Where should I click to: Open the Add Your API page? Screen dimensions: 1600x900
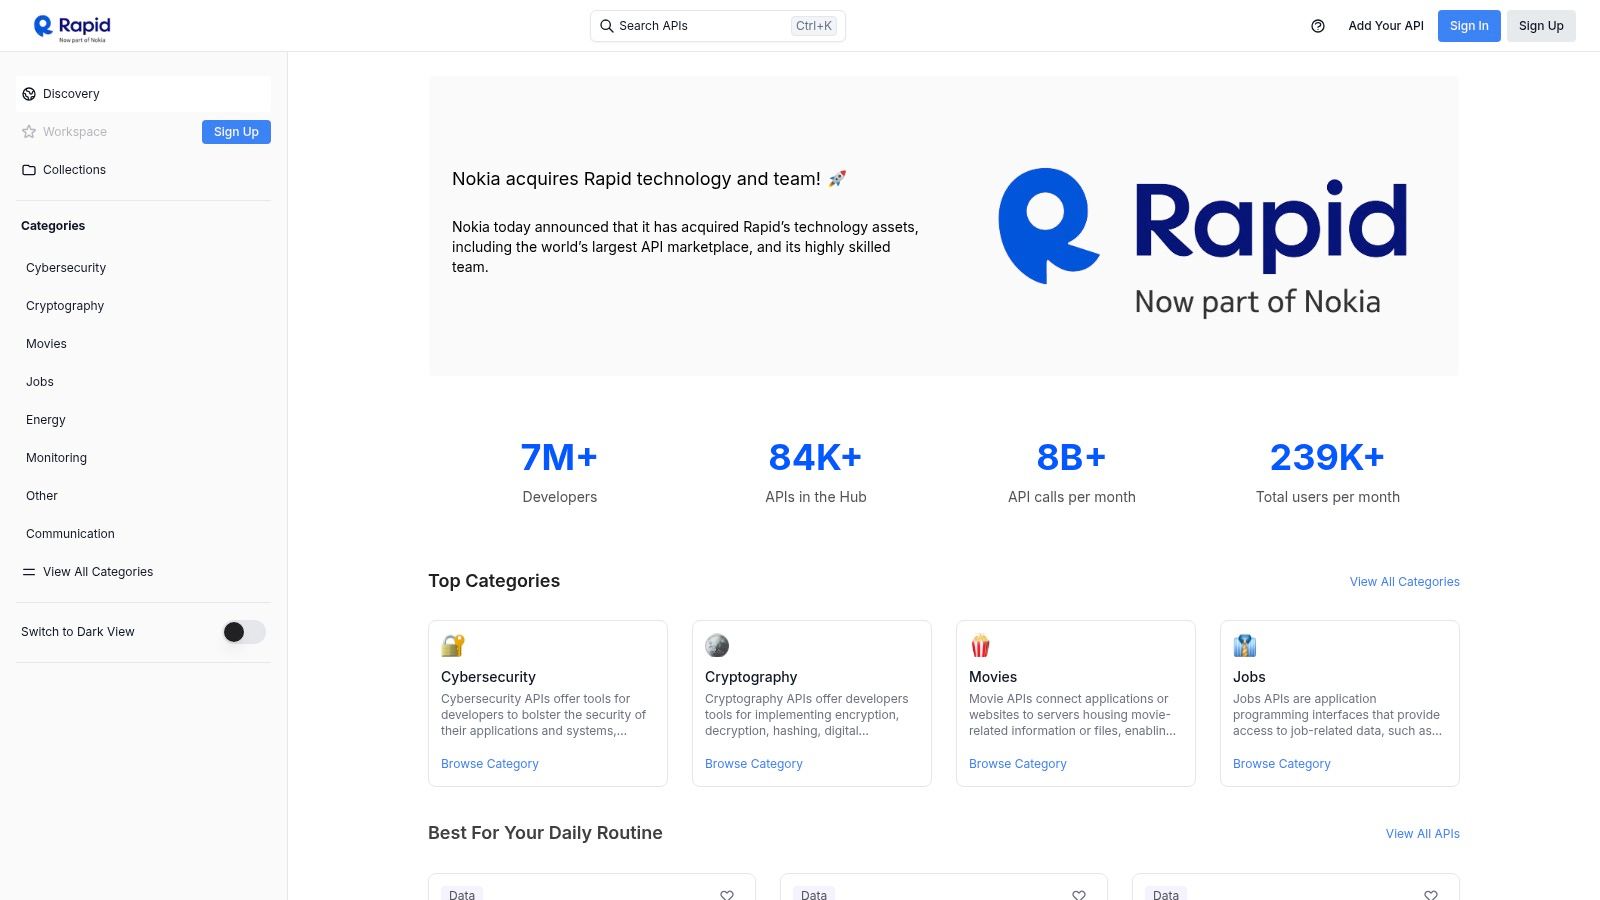[x=1385, y=26]
